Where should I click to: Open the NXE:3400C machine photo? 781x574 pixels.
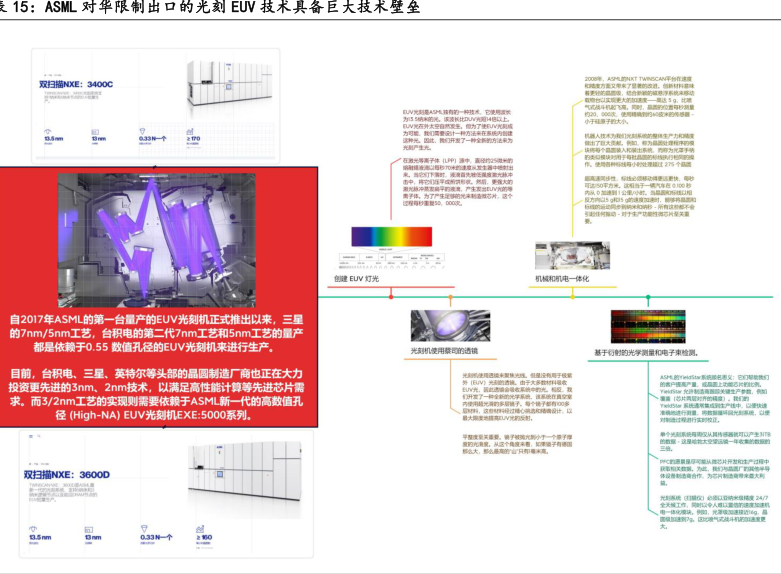(x=230, y=83)
